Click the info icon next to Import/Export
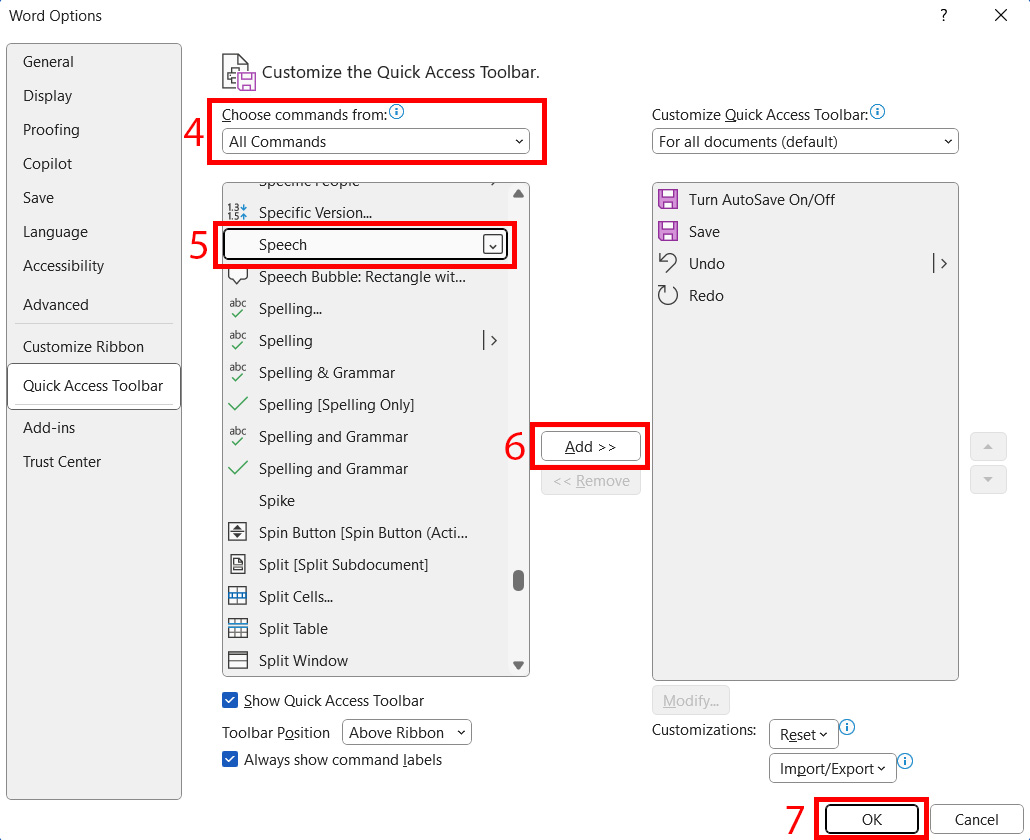Screen dimensions: 1030x840 point(905,761)
